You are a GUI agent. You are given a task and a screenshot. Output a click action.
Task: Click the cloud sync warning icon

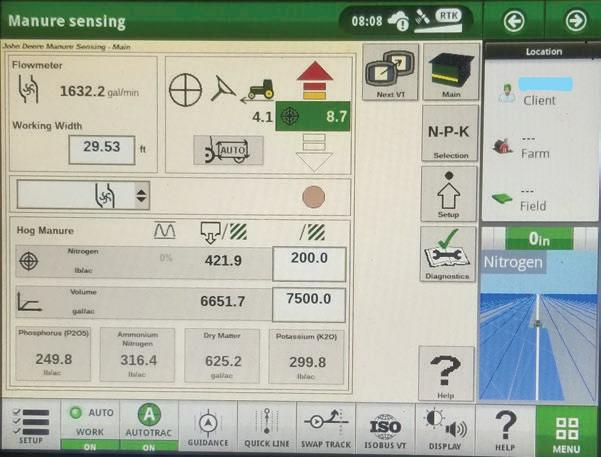point(398,20)
